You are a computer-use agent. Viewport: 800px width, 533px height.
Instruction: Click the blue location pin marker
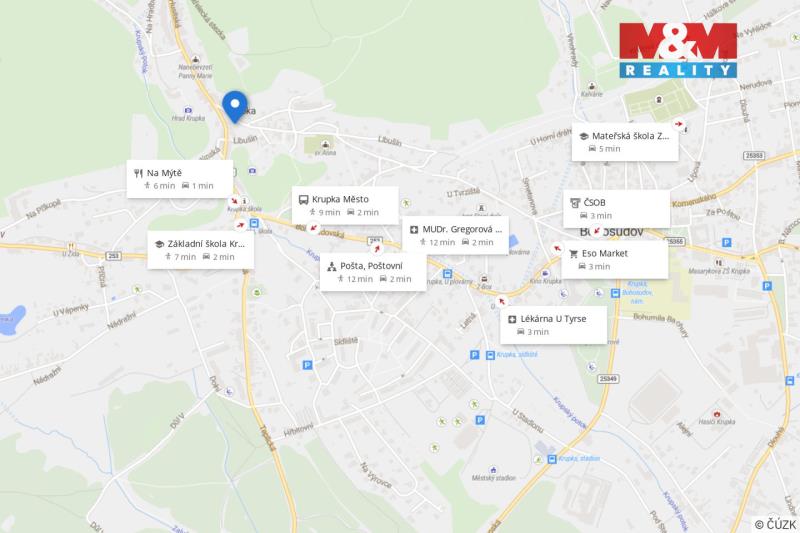click(235, 107)
